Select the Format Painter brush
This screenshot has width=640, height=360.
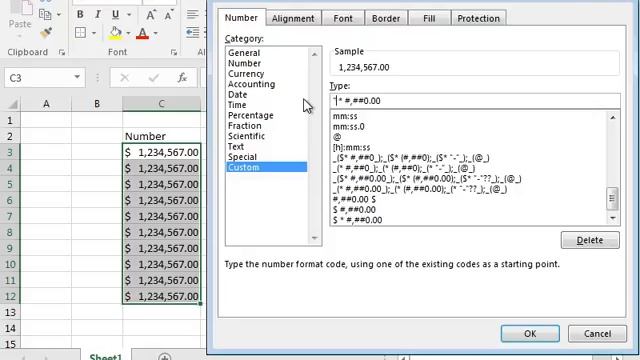pyautogui.click(x=45, y=33)
